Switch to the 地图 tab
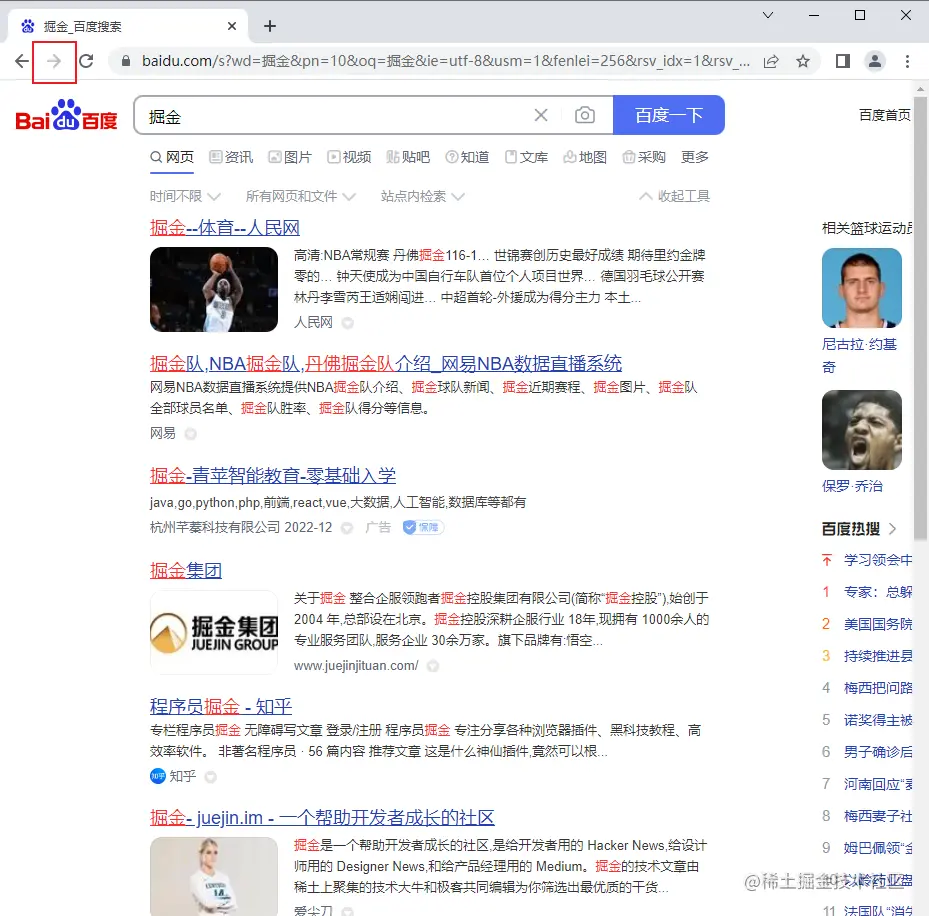This screenshot has height=916, width=929. click(x=585, y=157)
